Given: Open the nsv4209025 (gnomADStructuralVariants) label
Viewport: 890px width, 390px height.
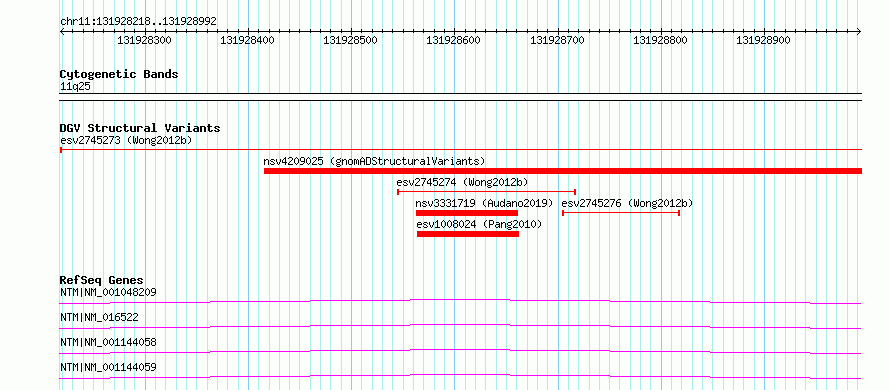Looking at the screenshot, I should [x=375, y=161].
